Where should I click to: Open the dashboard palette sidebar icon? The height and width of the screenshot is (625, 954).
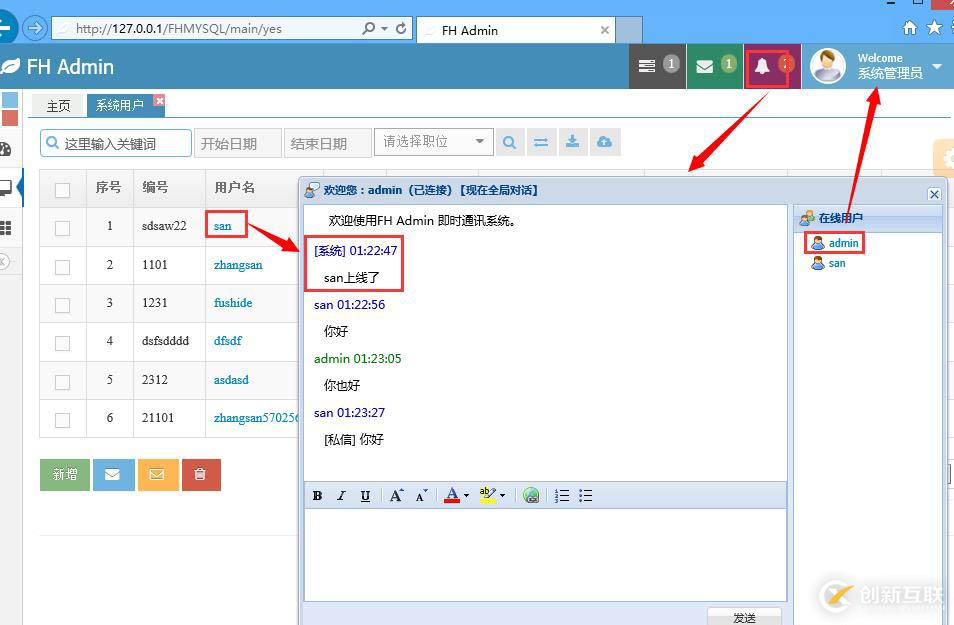tap(5, 148)
